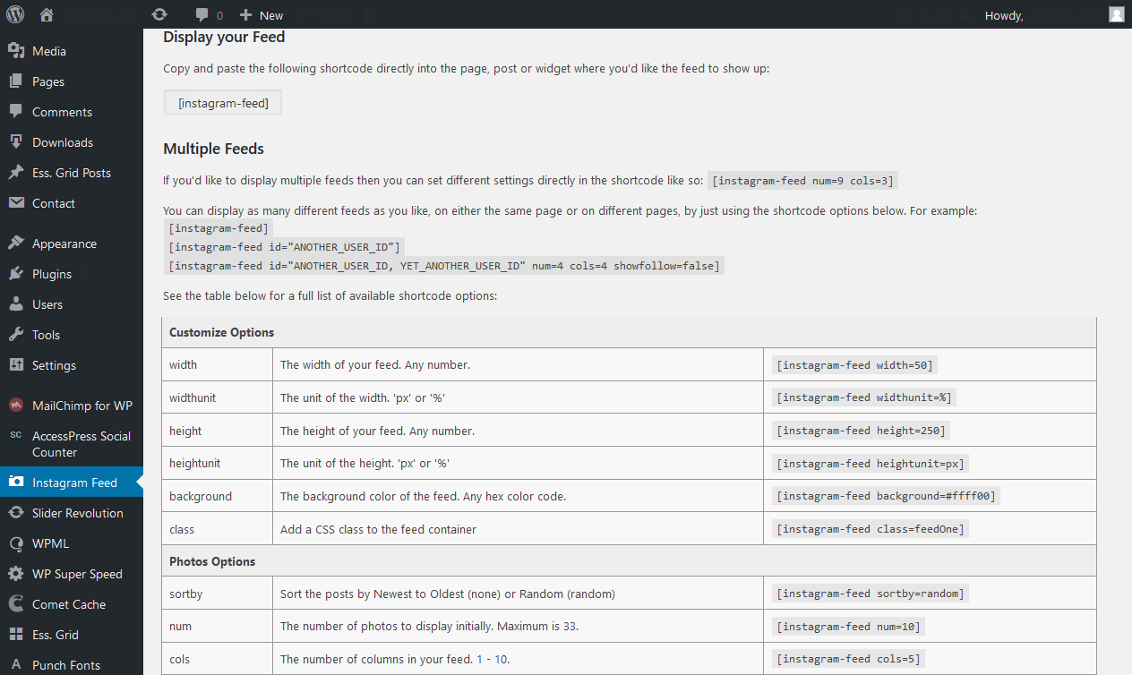The height and width of the screenshot is (675, 1132).
Task: Open the Pages menu item
Action: (x=48, y=82)
